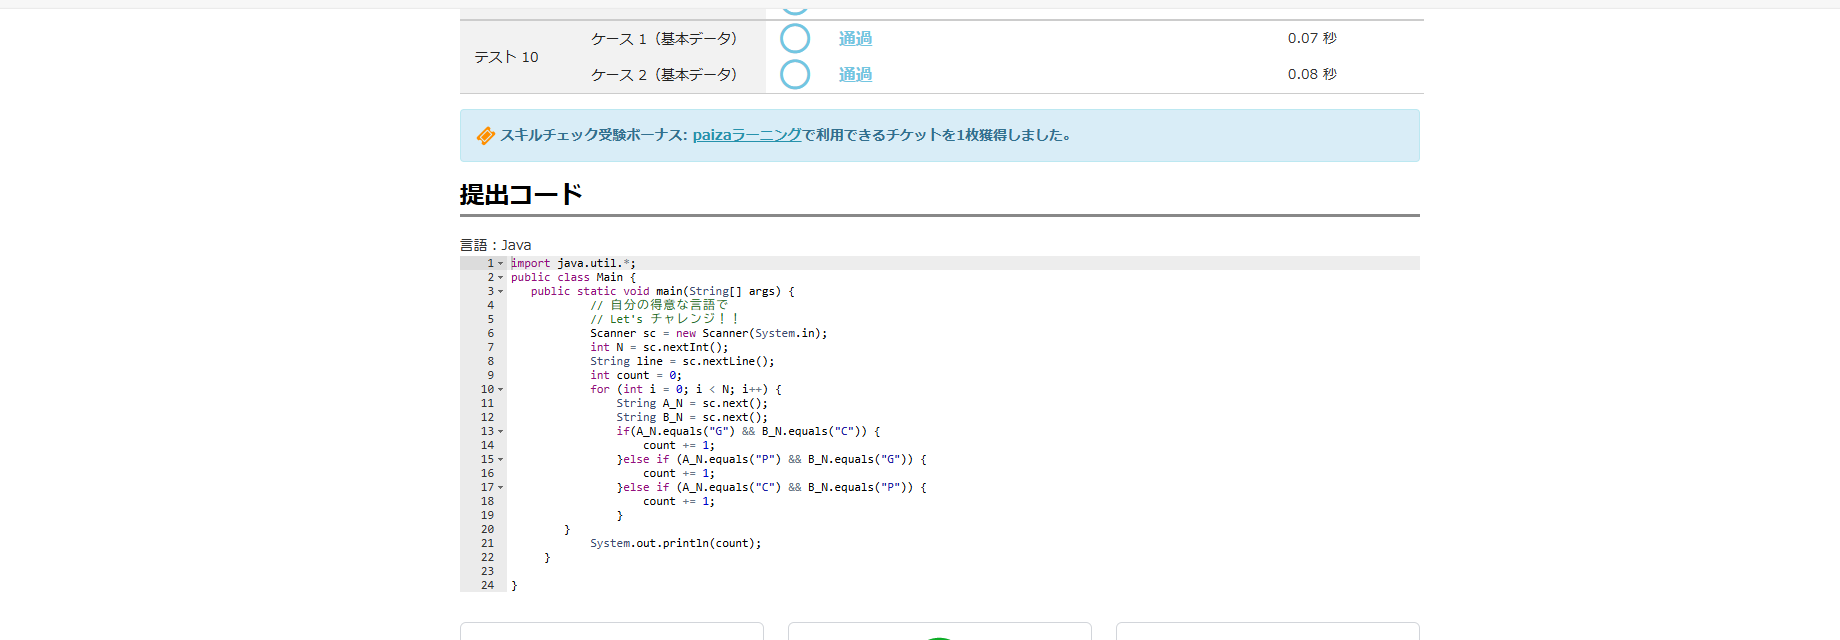
Task: Fold the Main class at line 2
Action: click(501, 278)
